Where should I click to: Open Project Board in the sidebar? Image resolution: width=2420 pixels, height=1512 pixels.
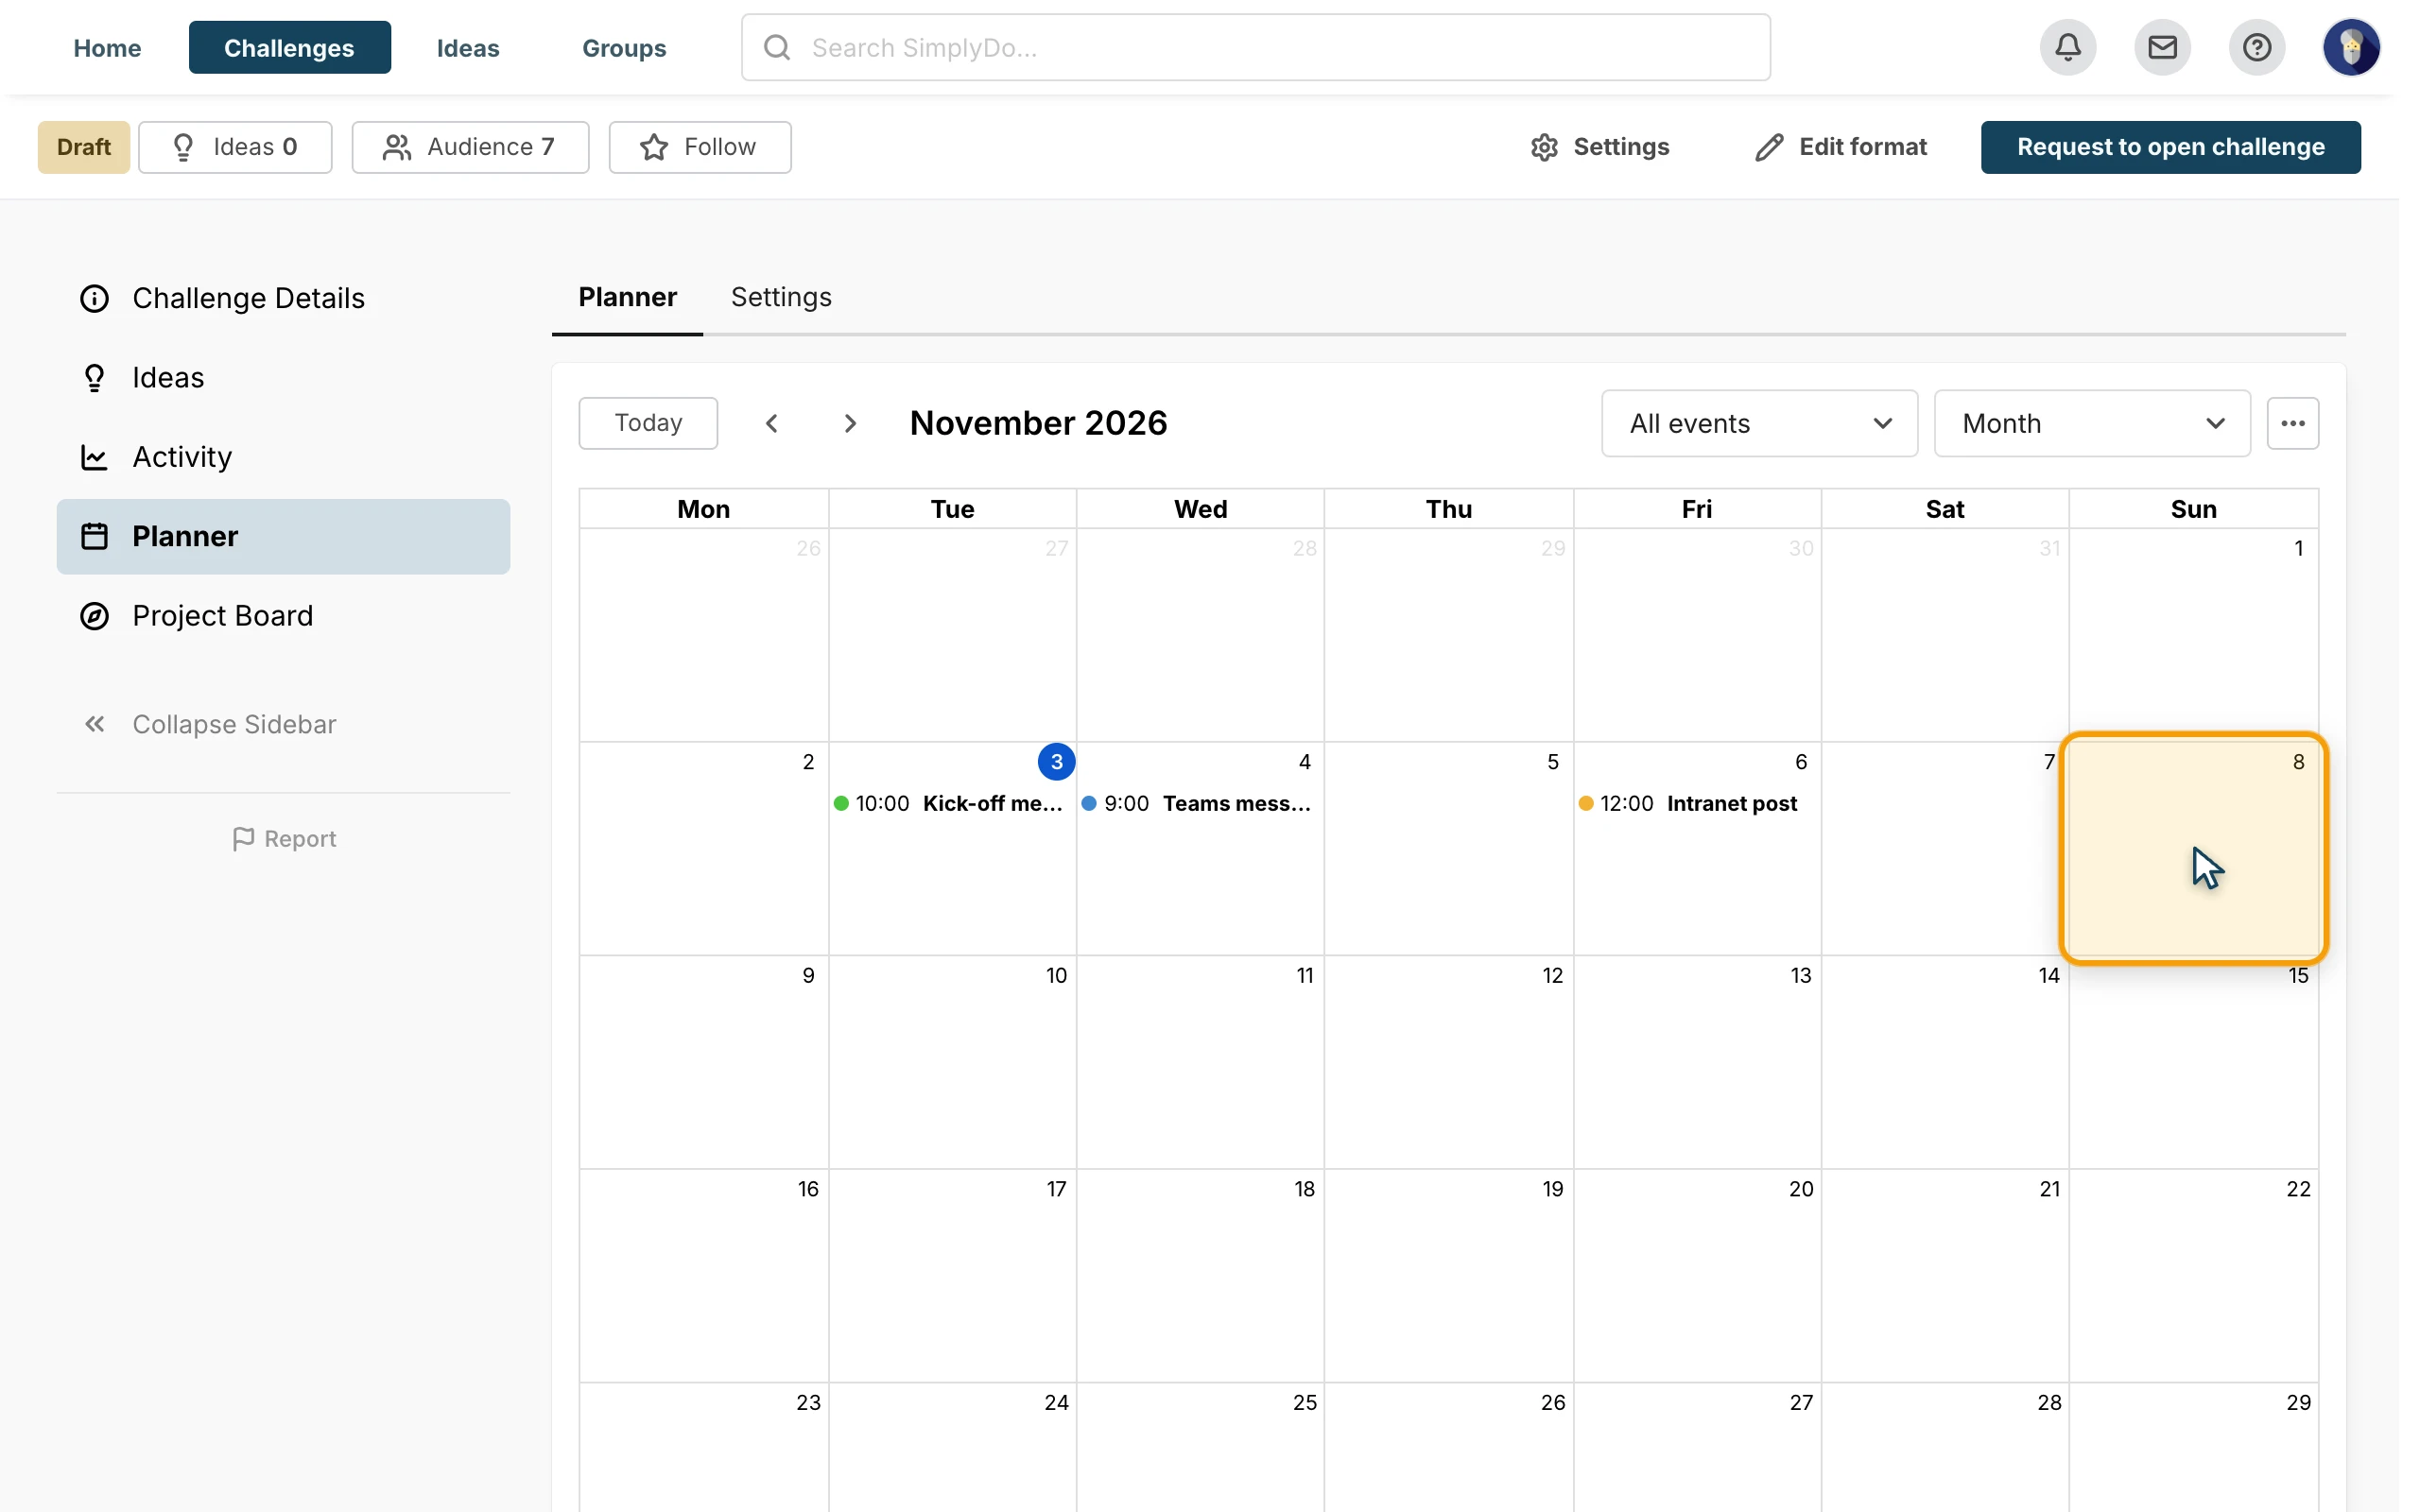coord(283,615)
